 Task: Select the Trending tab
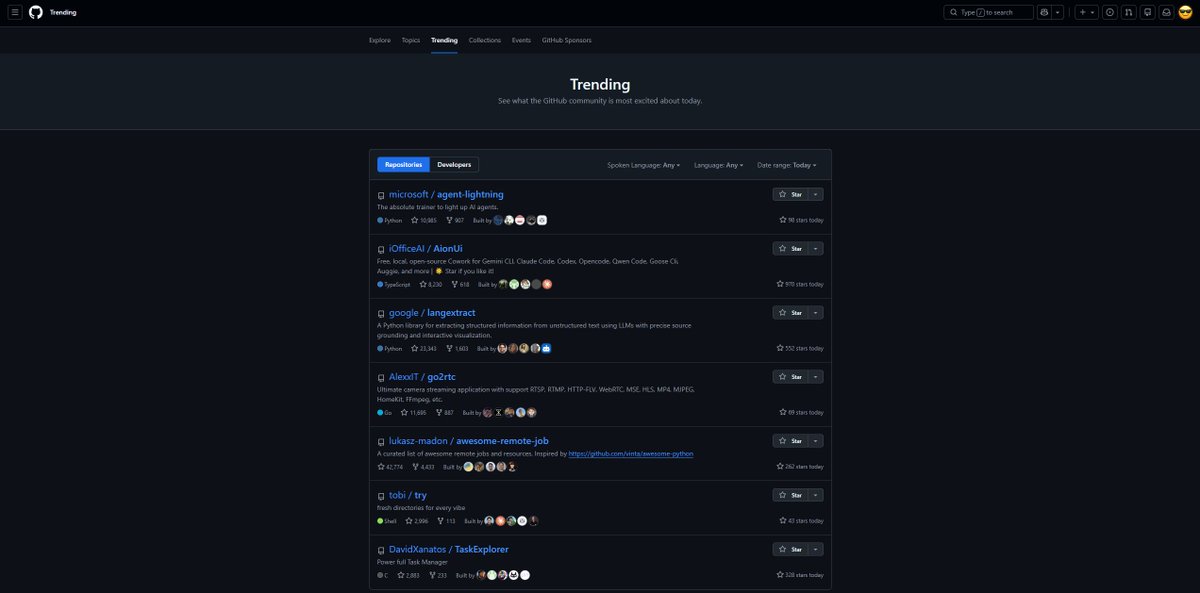(444, 40)
